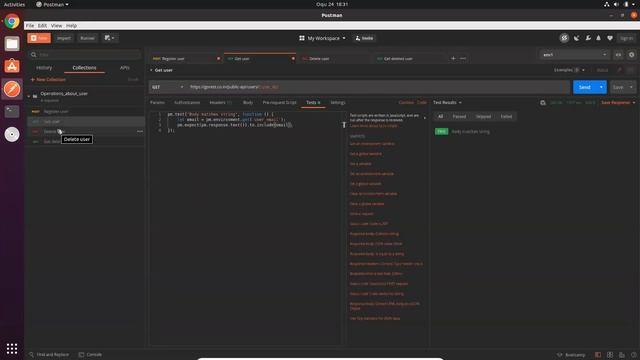The image size is (640, 360).
Task: Filter test results by Passed
Action: [x=459, y=117]
